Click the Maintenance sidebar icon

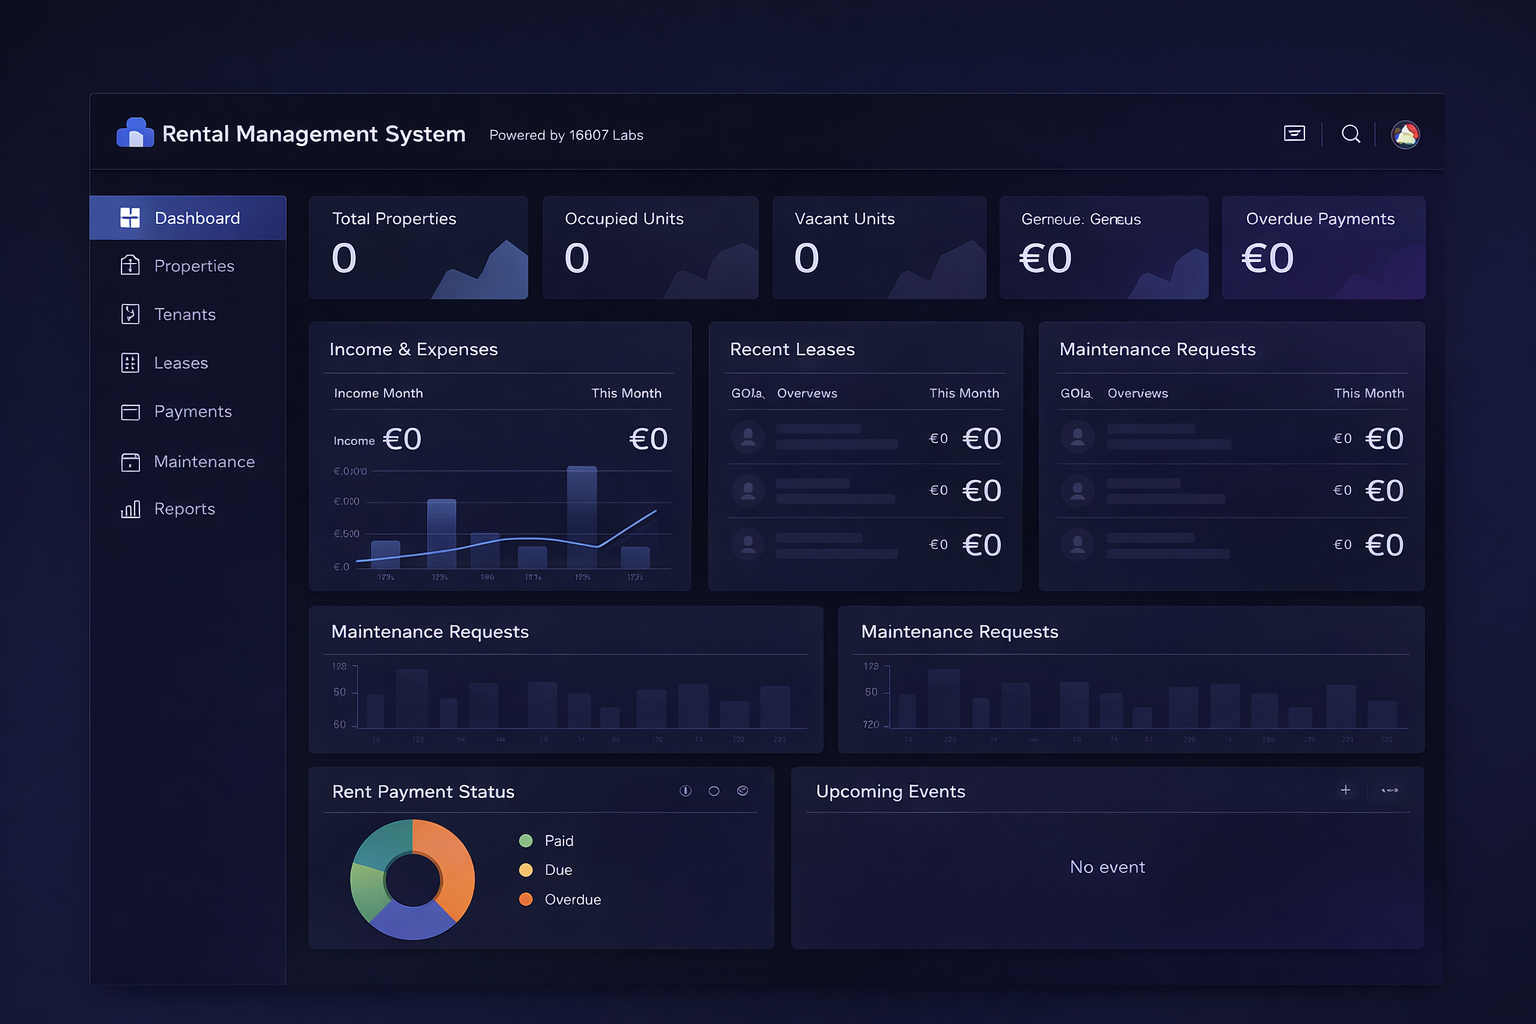tap(131, 461)
